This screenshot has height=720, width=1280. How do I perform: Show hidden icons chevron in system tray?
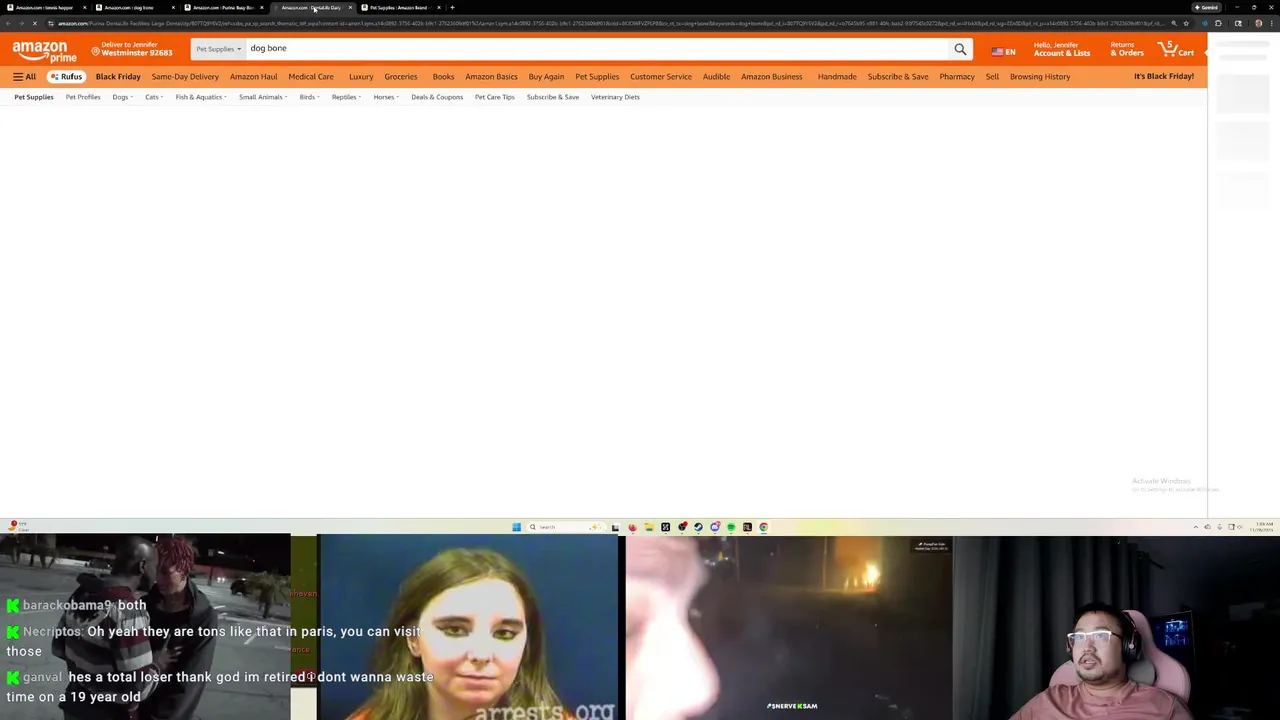pos(1195,527)
